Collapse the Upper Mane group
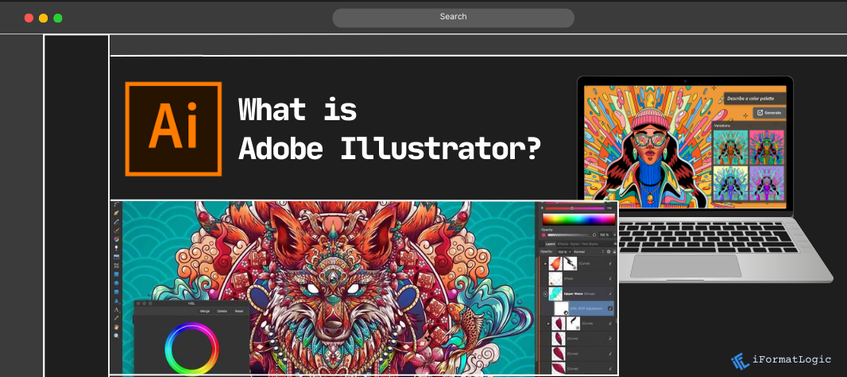This screenshot has height=377, width=847. [546, 294]
